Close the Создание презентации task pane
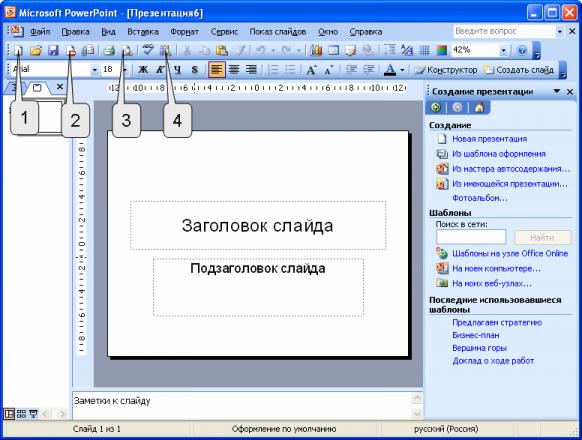The width and height of the screenshot is (582, 440). 570,91
